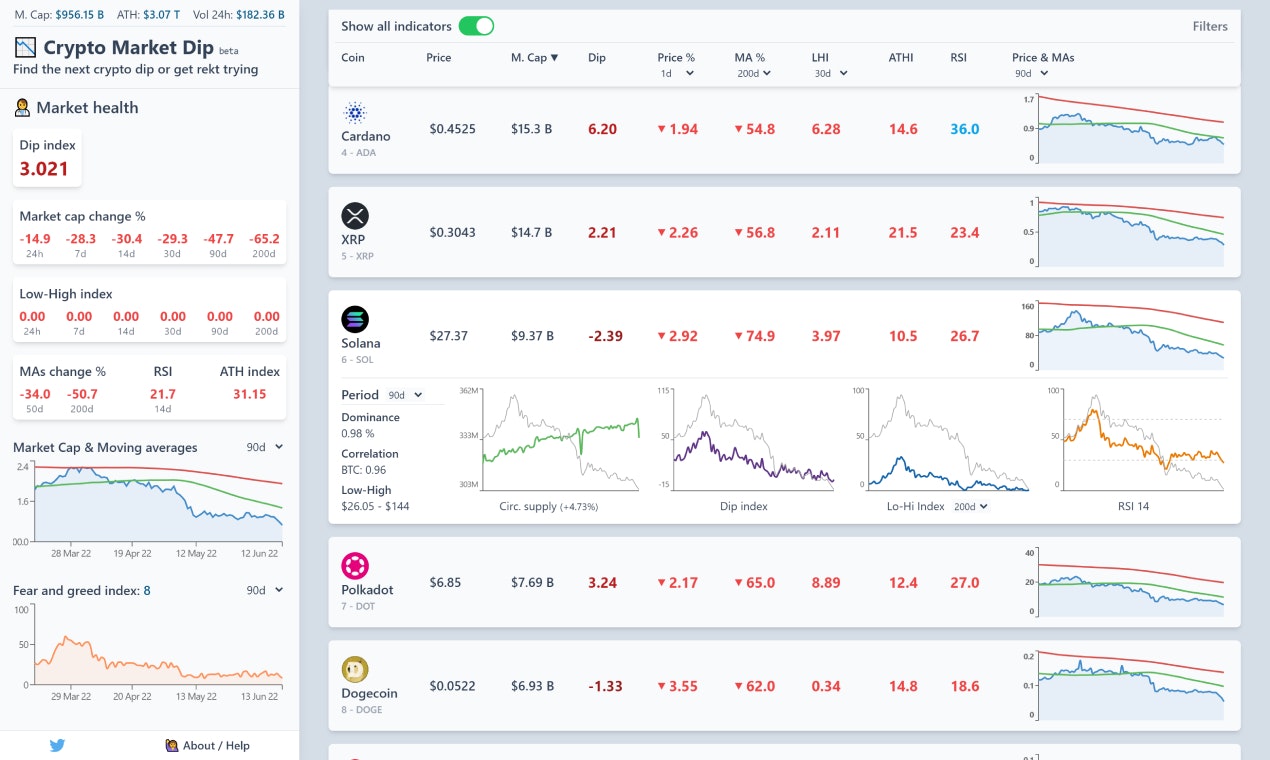Image resolution: width=1270 pixels, height=760 pixels.
Task: Click Solana Dominance 0.98 % text
Action: 358,433
